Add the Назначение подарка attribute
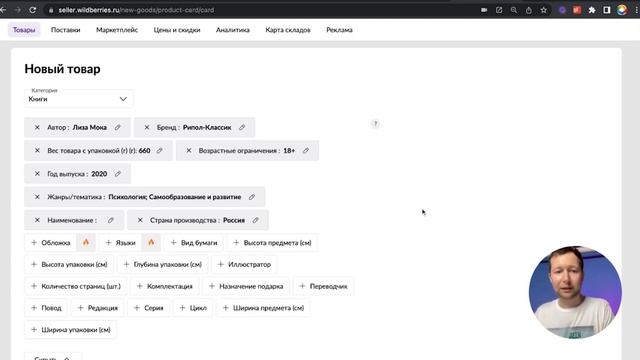 pos(246,286)
